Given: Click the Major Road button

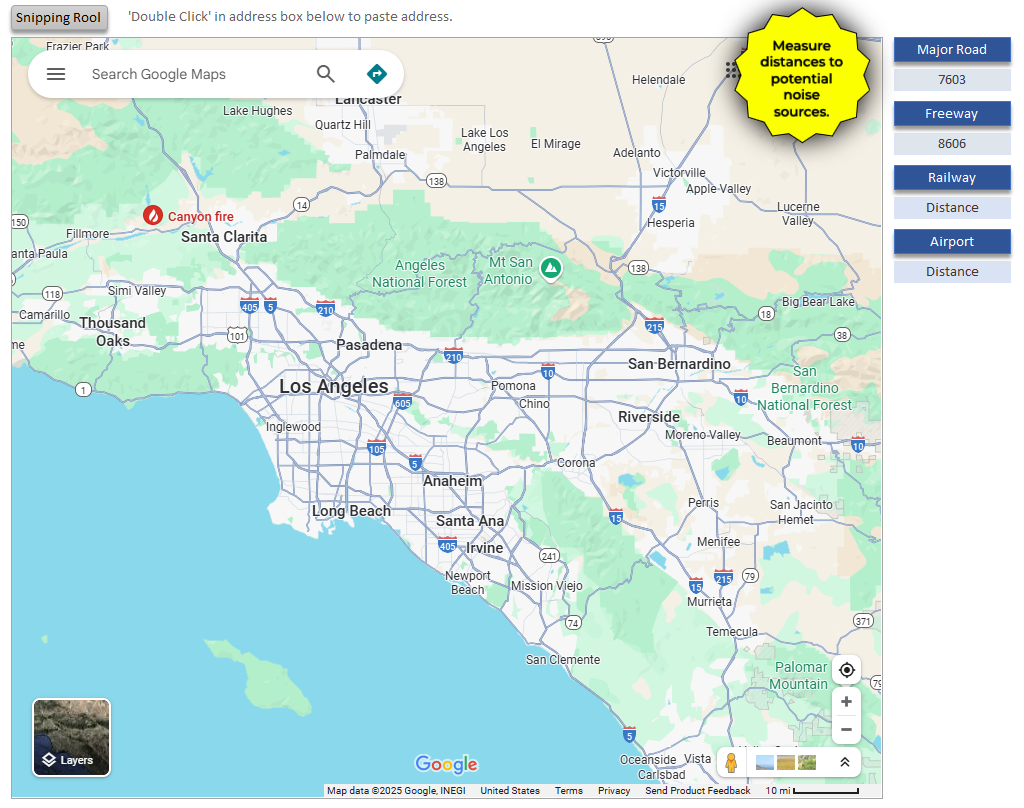Looking at the screenshot, I should point(952,50).
